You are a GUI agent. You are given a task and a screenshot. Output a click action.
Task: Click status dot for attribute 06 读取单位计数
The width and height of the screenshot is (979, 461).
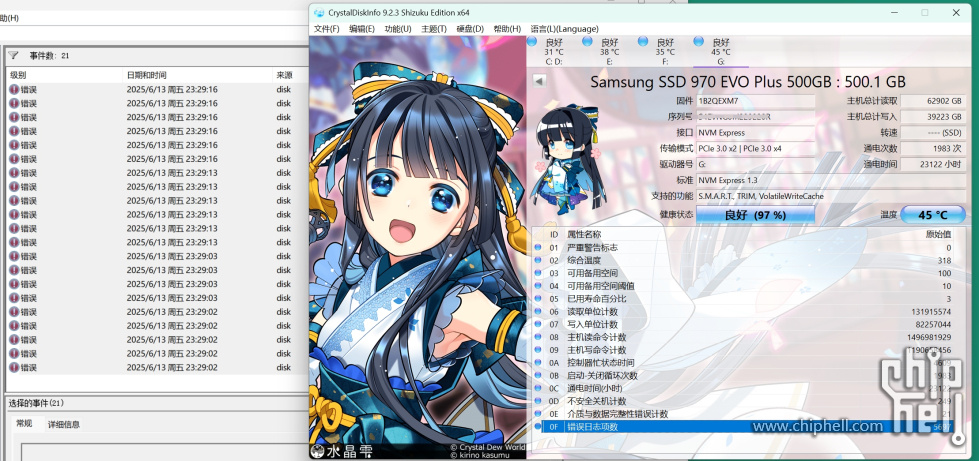(538, 312)
